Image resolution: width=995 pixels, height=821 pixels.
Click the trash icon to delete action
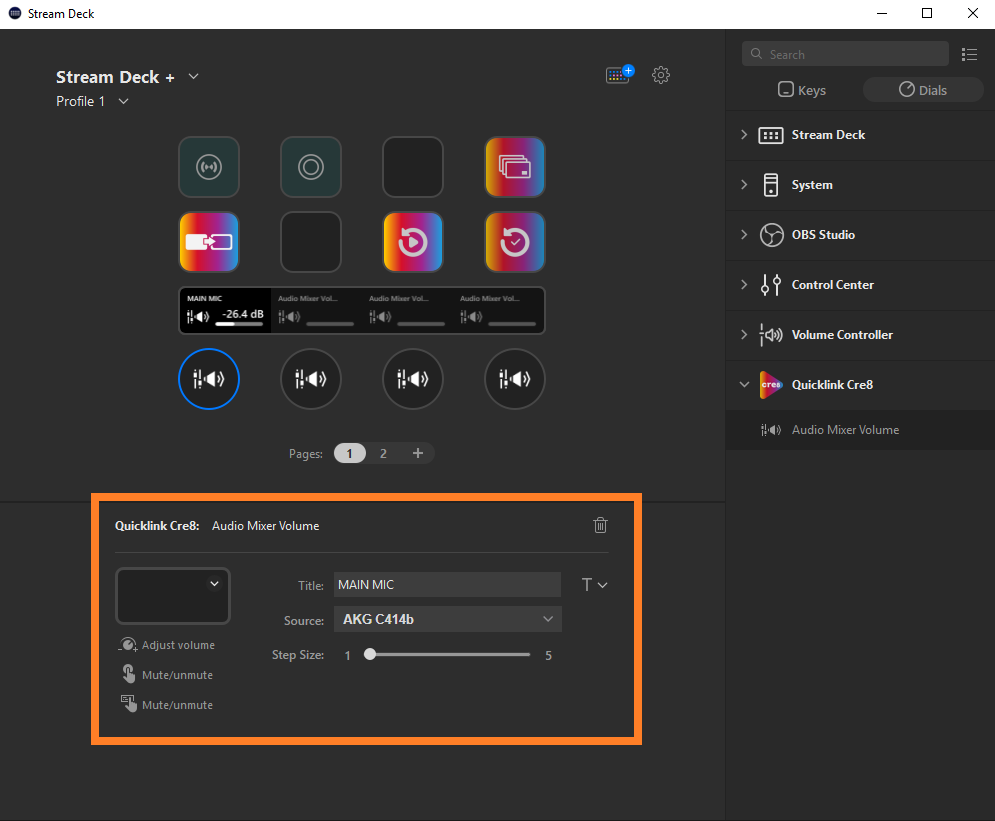(600, 525)
